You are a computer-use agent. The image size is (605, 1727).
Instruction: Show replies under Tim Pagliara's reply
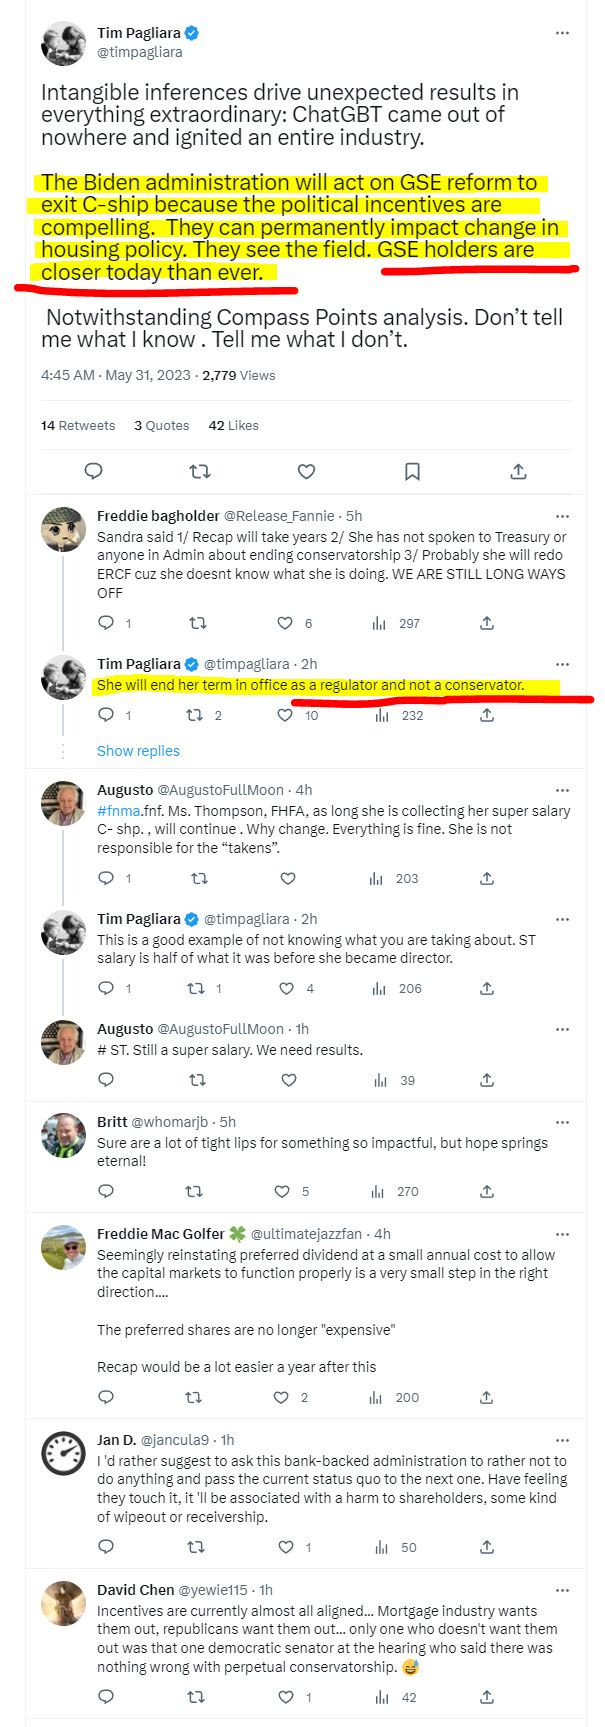pyautogui.click(x=138, y=751)
